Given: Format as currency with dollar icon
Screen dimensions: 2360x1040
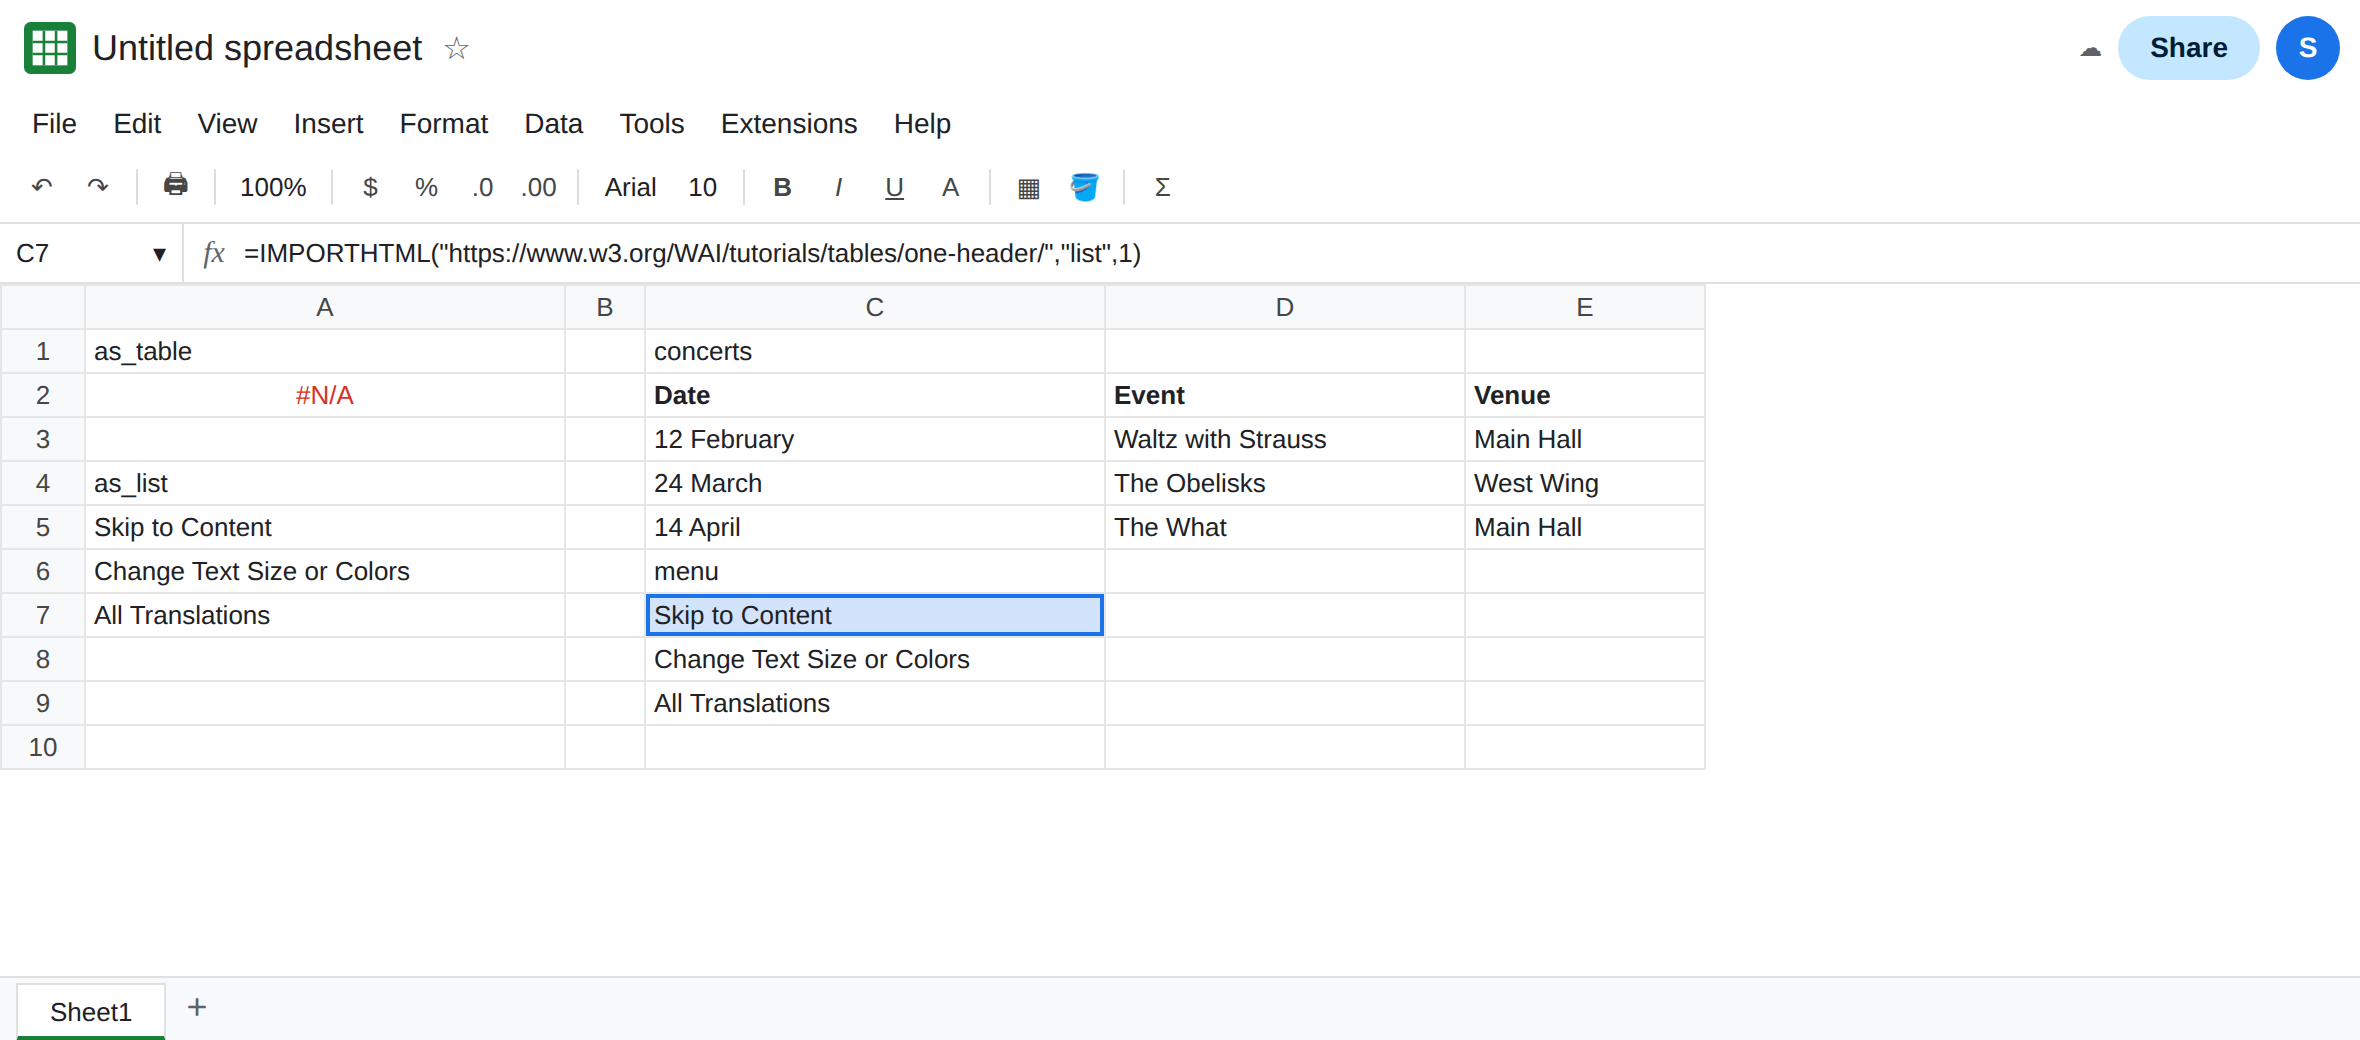Looking at the screenshot, I should point(370,187).
